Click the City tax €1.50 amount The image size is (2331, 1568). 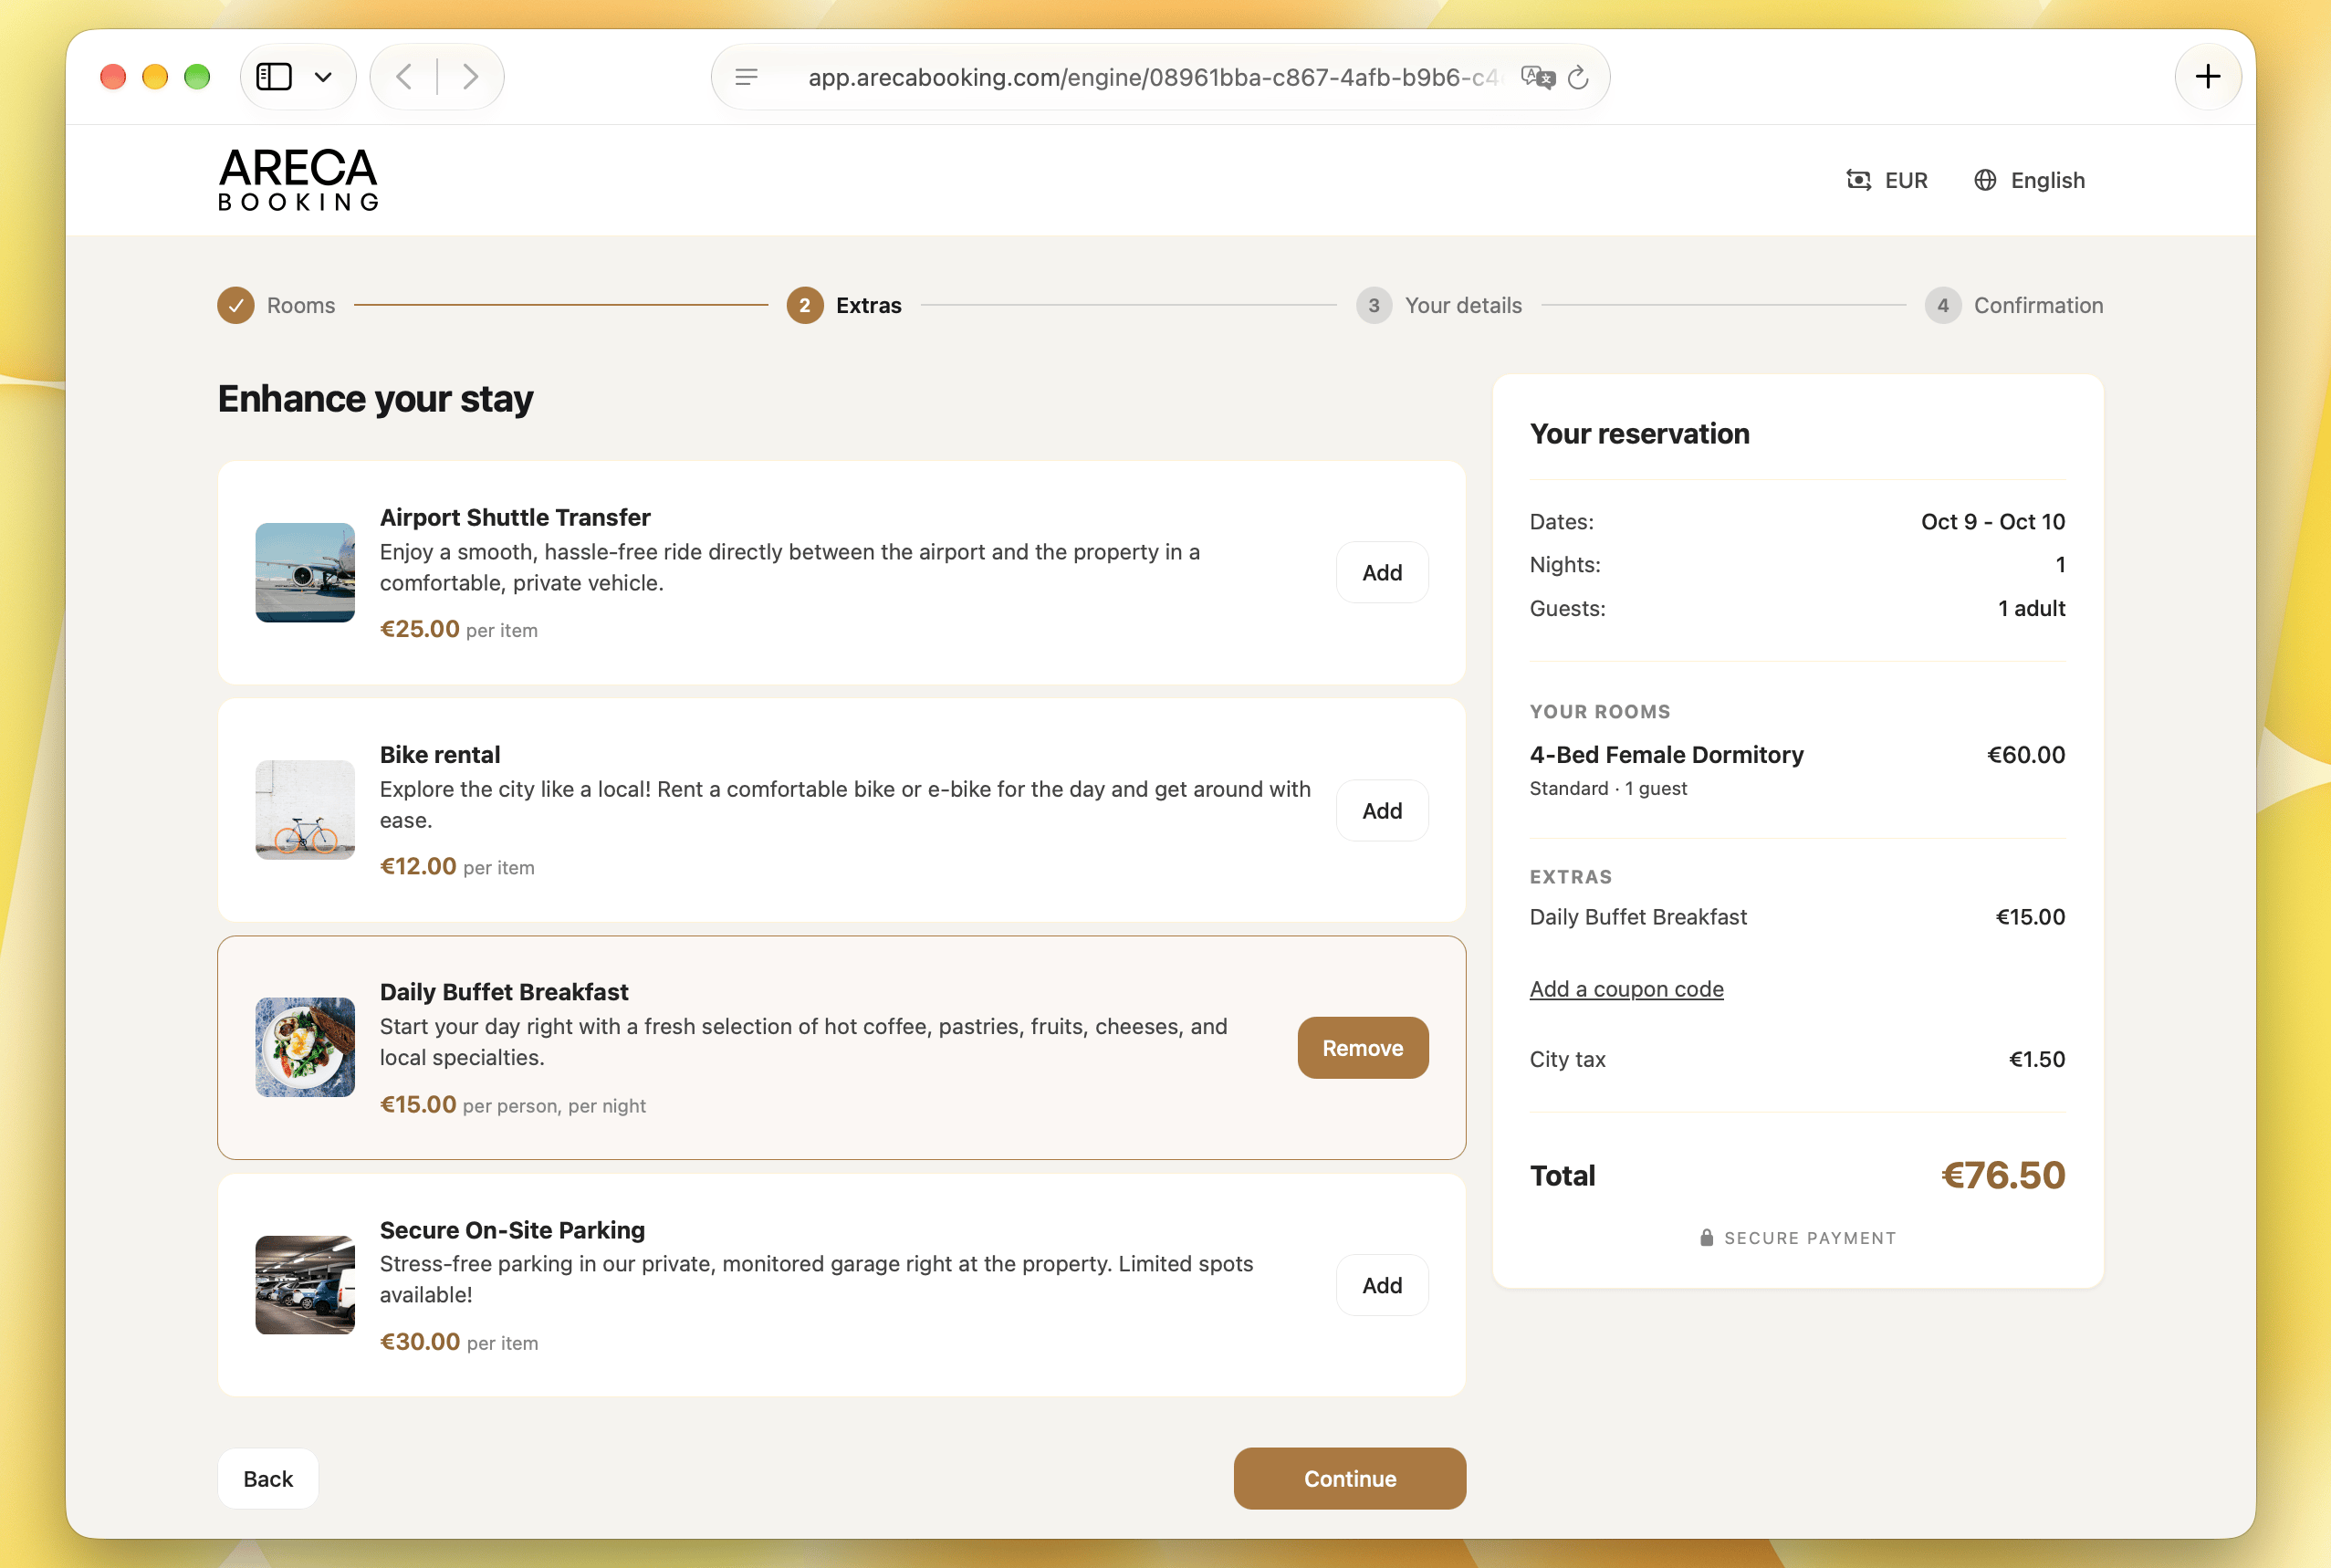tap(2037, 1060)
